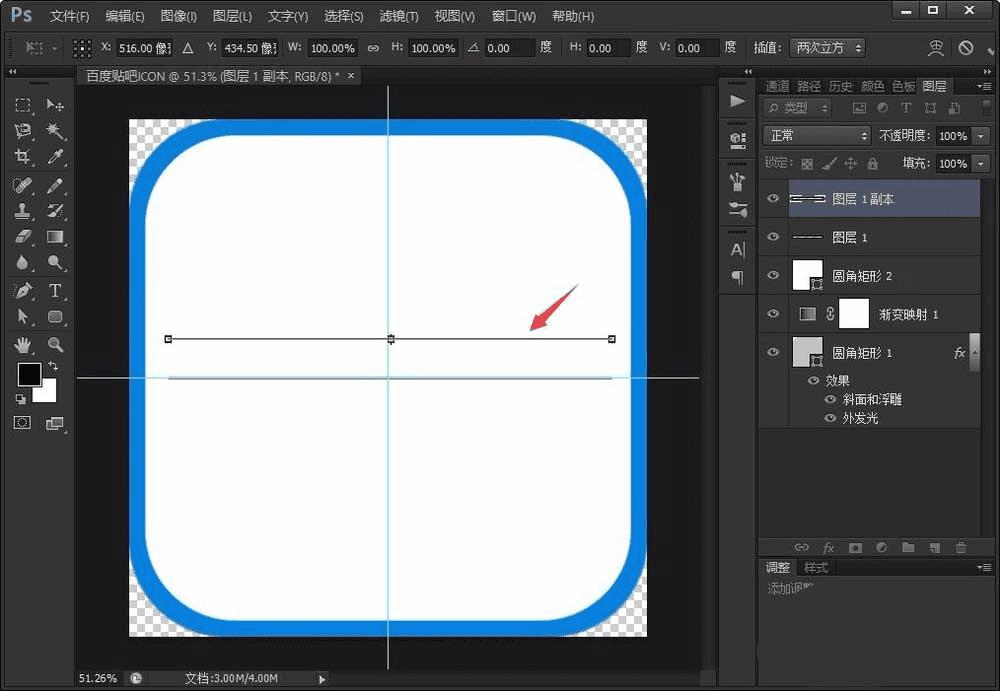The height and width of the screenshot is (691, 1000).
Task: Hide the 图层 1 副本 layer
Action: [x=772, y=199]
